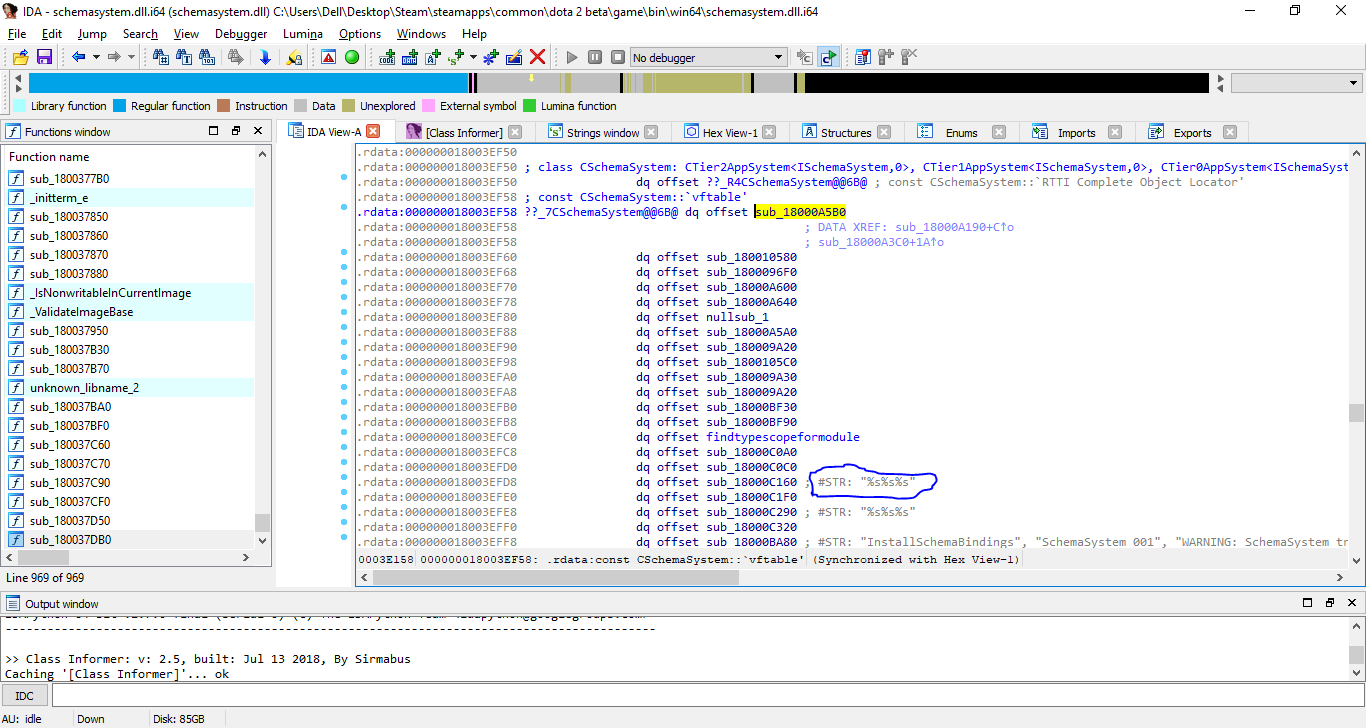
Task: Click the create code icon
Action: tap(387, 57)
